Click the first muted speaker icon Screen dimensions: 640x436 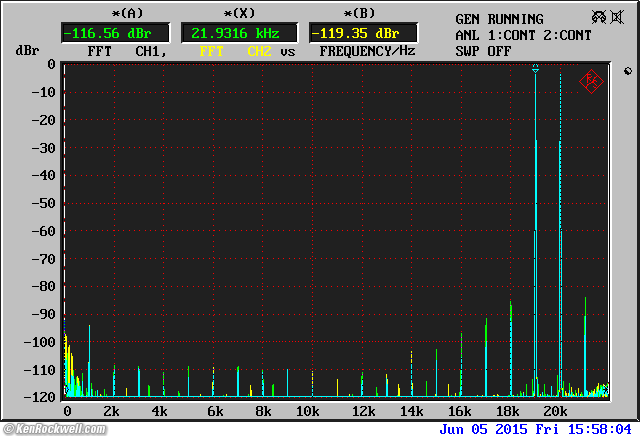click(598, 17)
